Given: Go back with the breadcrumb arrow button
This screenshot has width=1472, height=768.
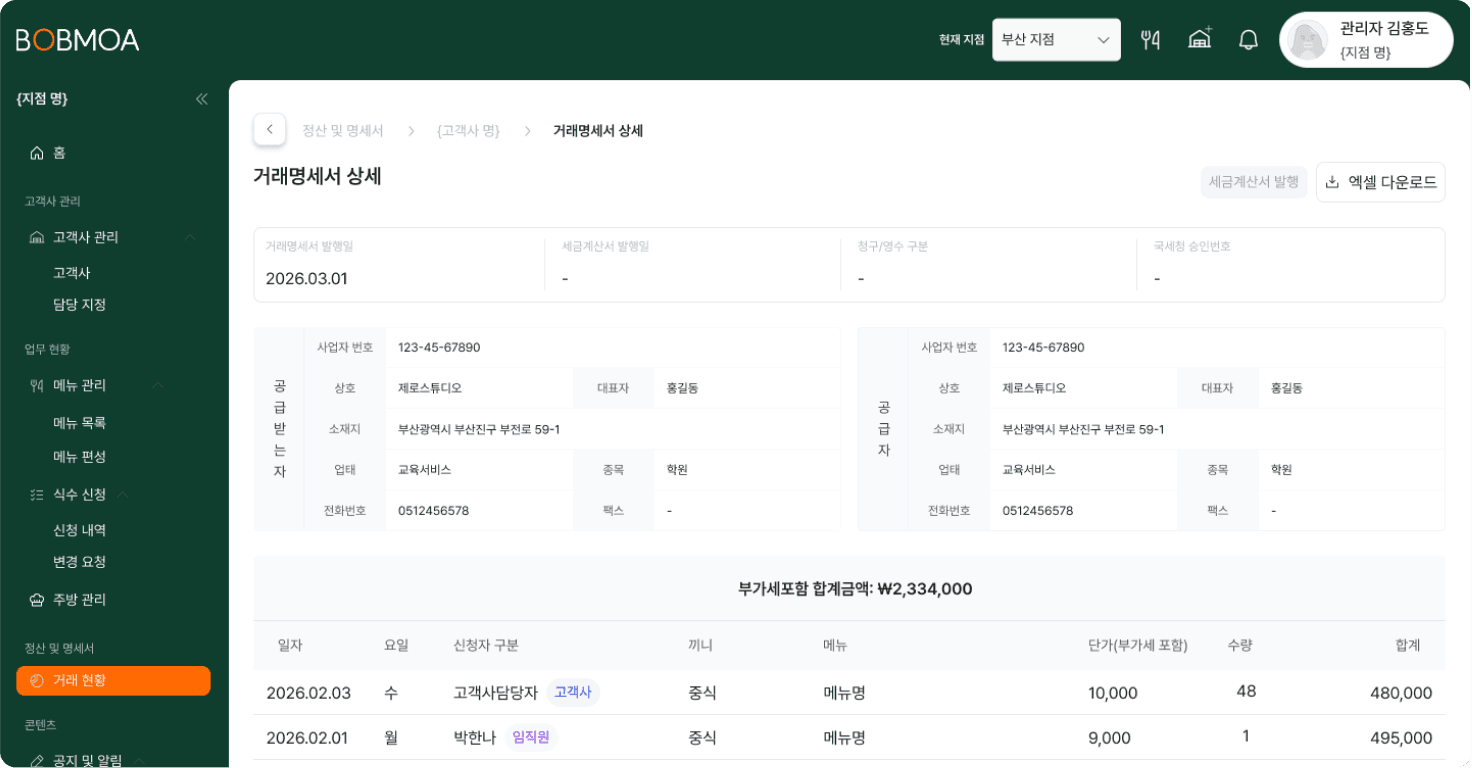Looking at the screenshot, I should 270,130.
